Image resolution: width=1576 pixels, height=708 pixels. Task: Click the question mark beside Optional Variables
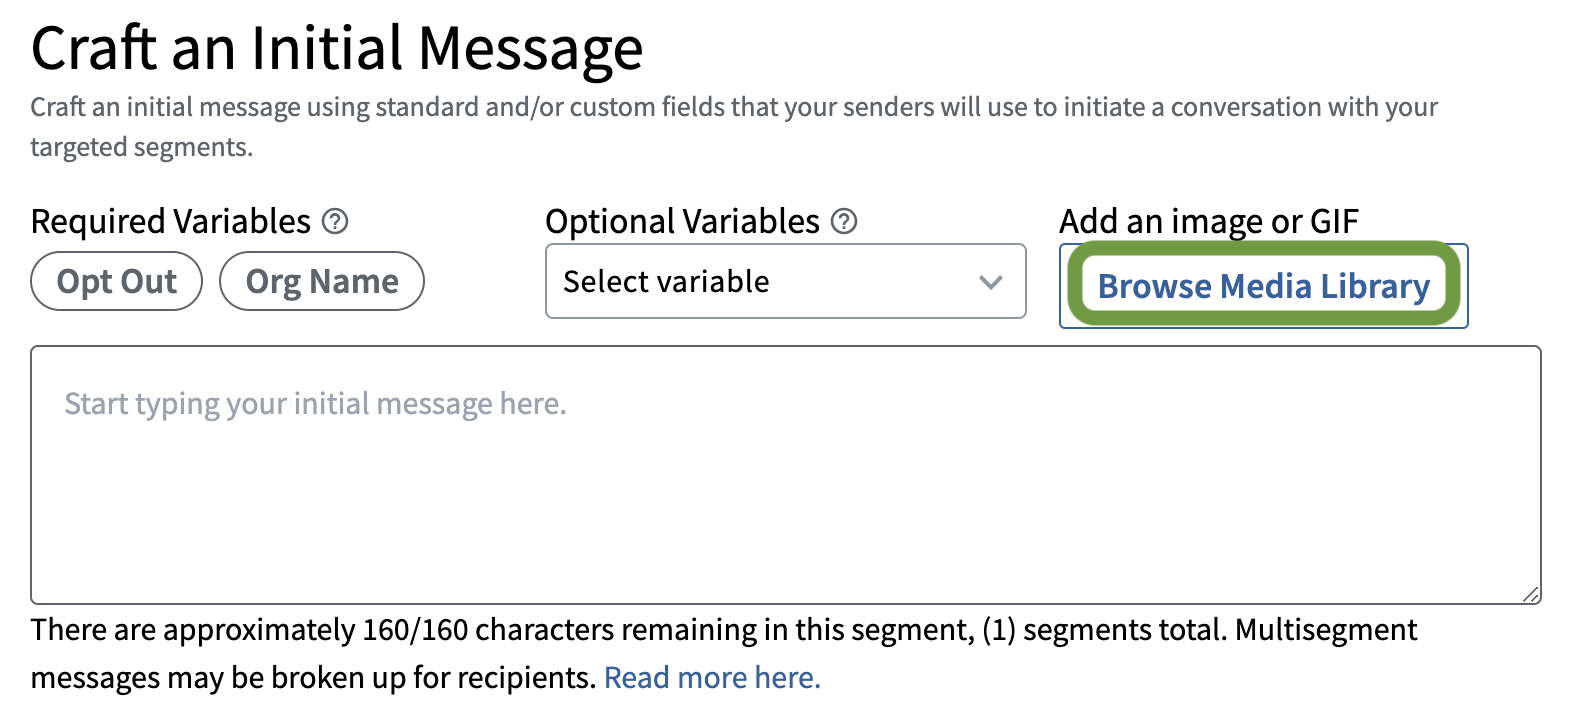843,221
